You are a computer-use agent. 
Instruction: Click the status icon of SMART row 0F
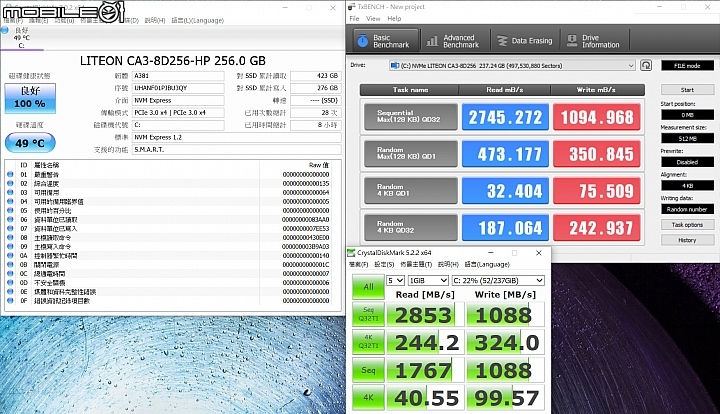tap(10, 301)
